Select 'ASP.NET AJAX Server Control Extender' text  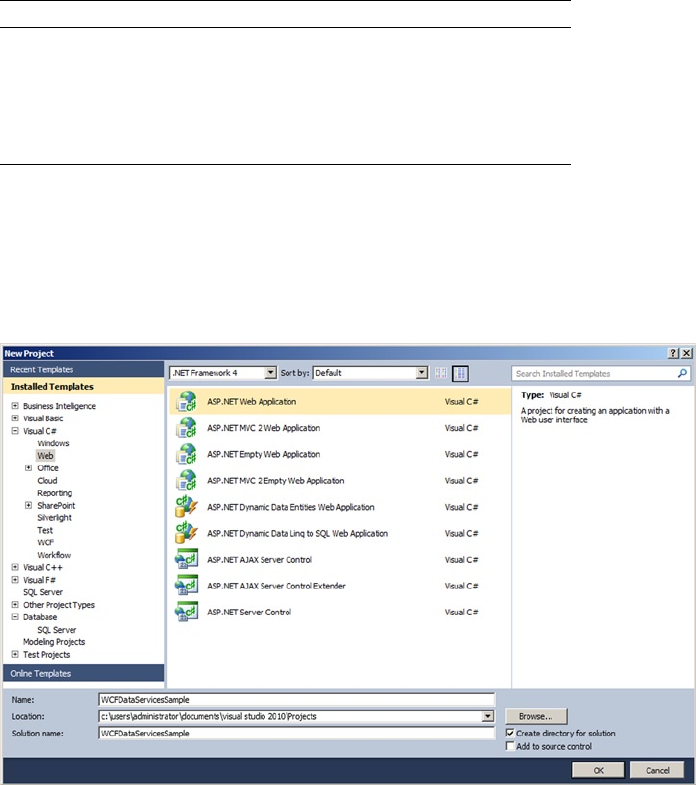click(x=276, y=586)
